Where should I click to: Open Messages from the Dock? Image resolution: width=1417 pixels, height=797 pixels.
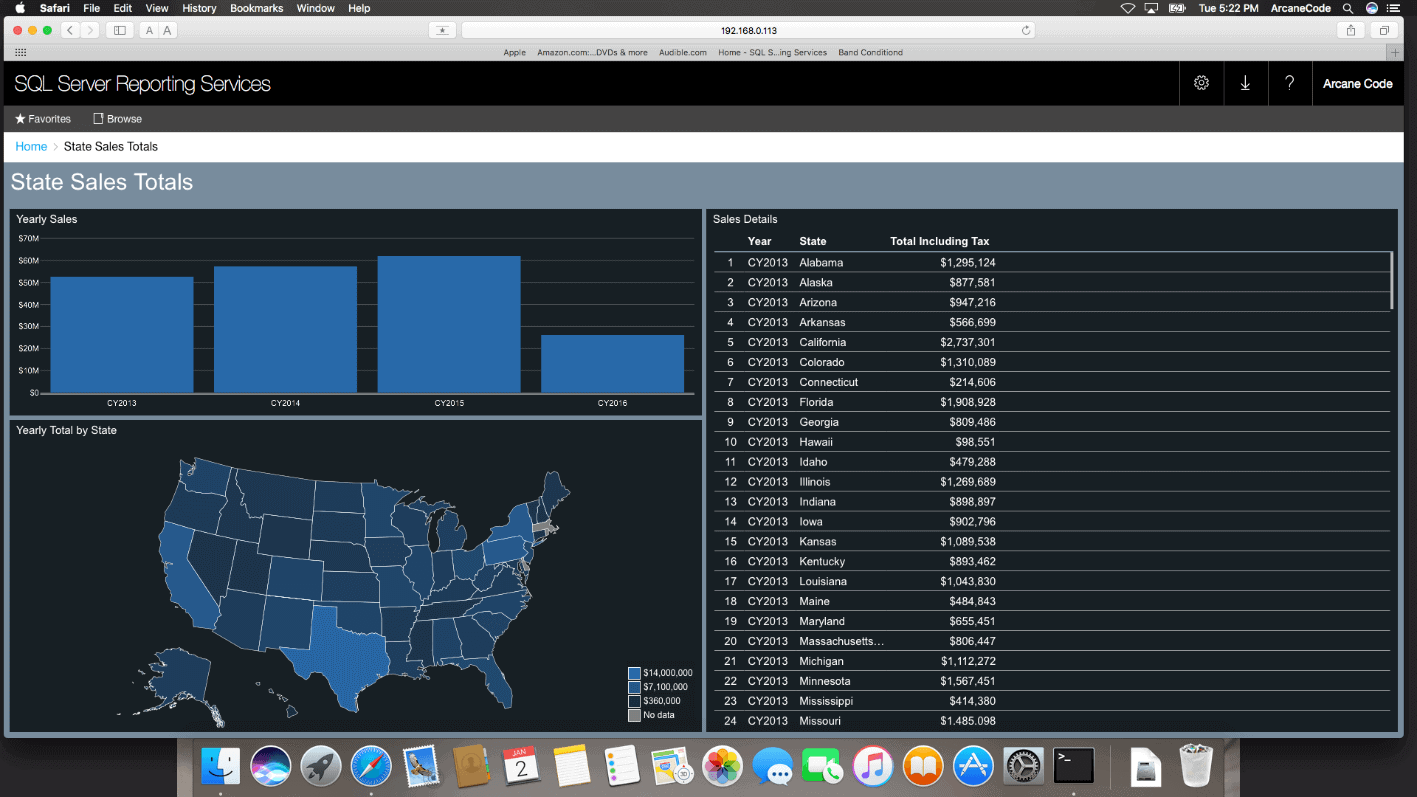pos(773,767)
